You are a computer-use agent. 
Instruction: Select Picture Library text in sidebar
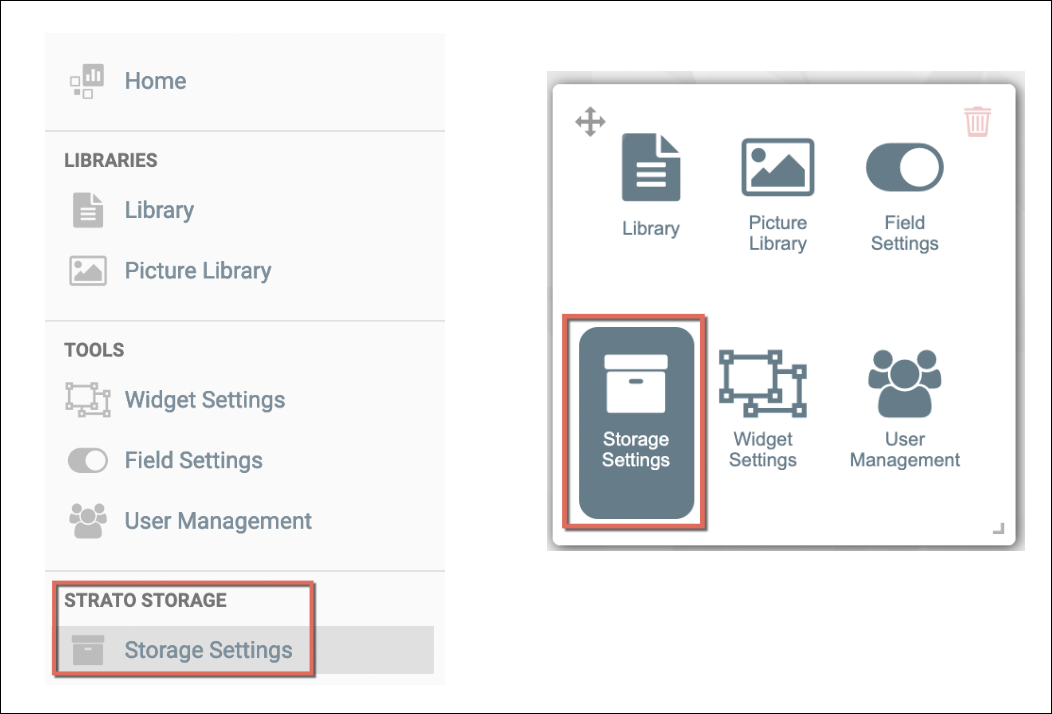(198, 271)
